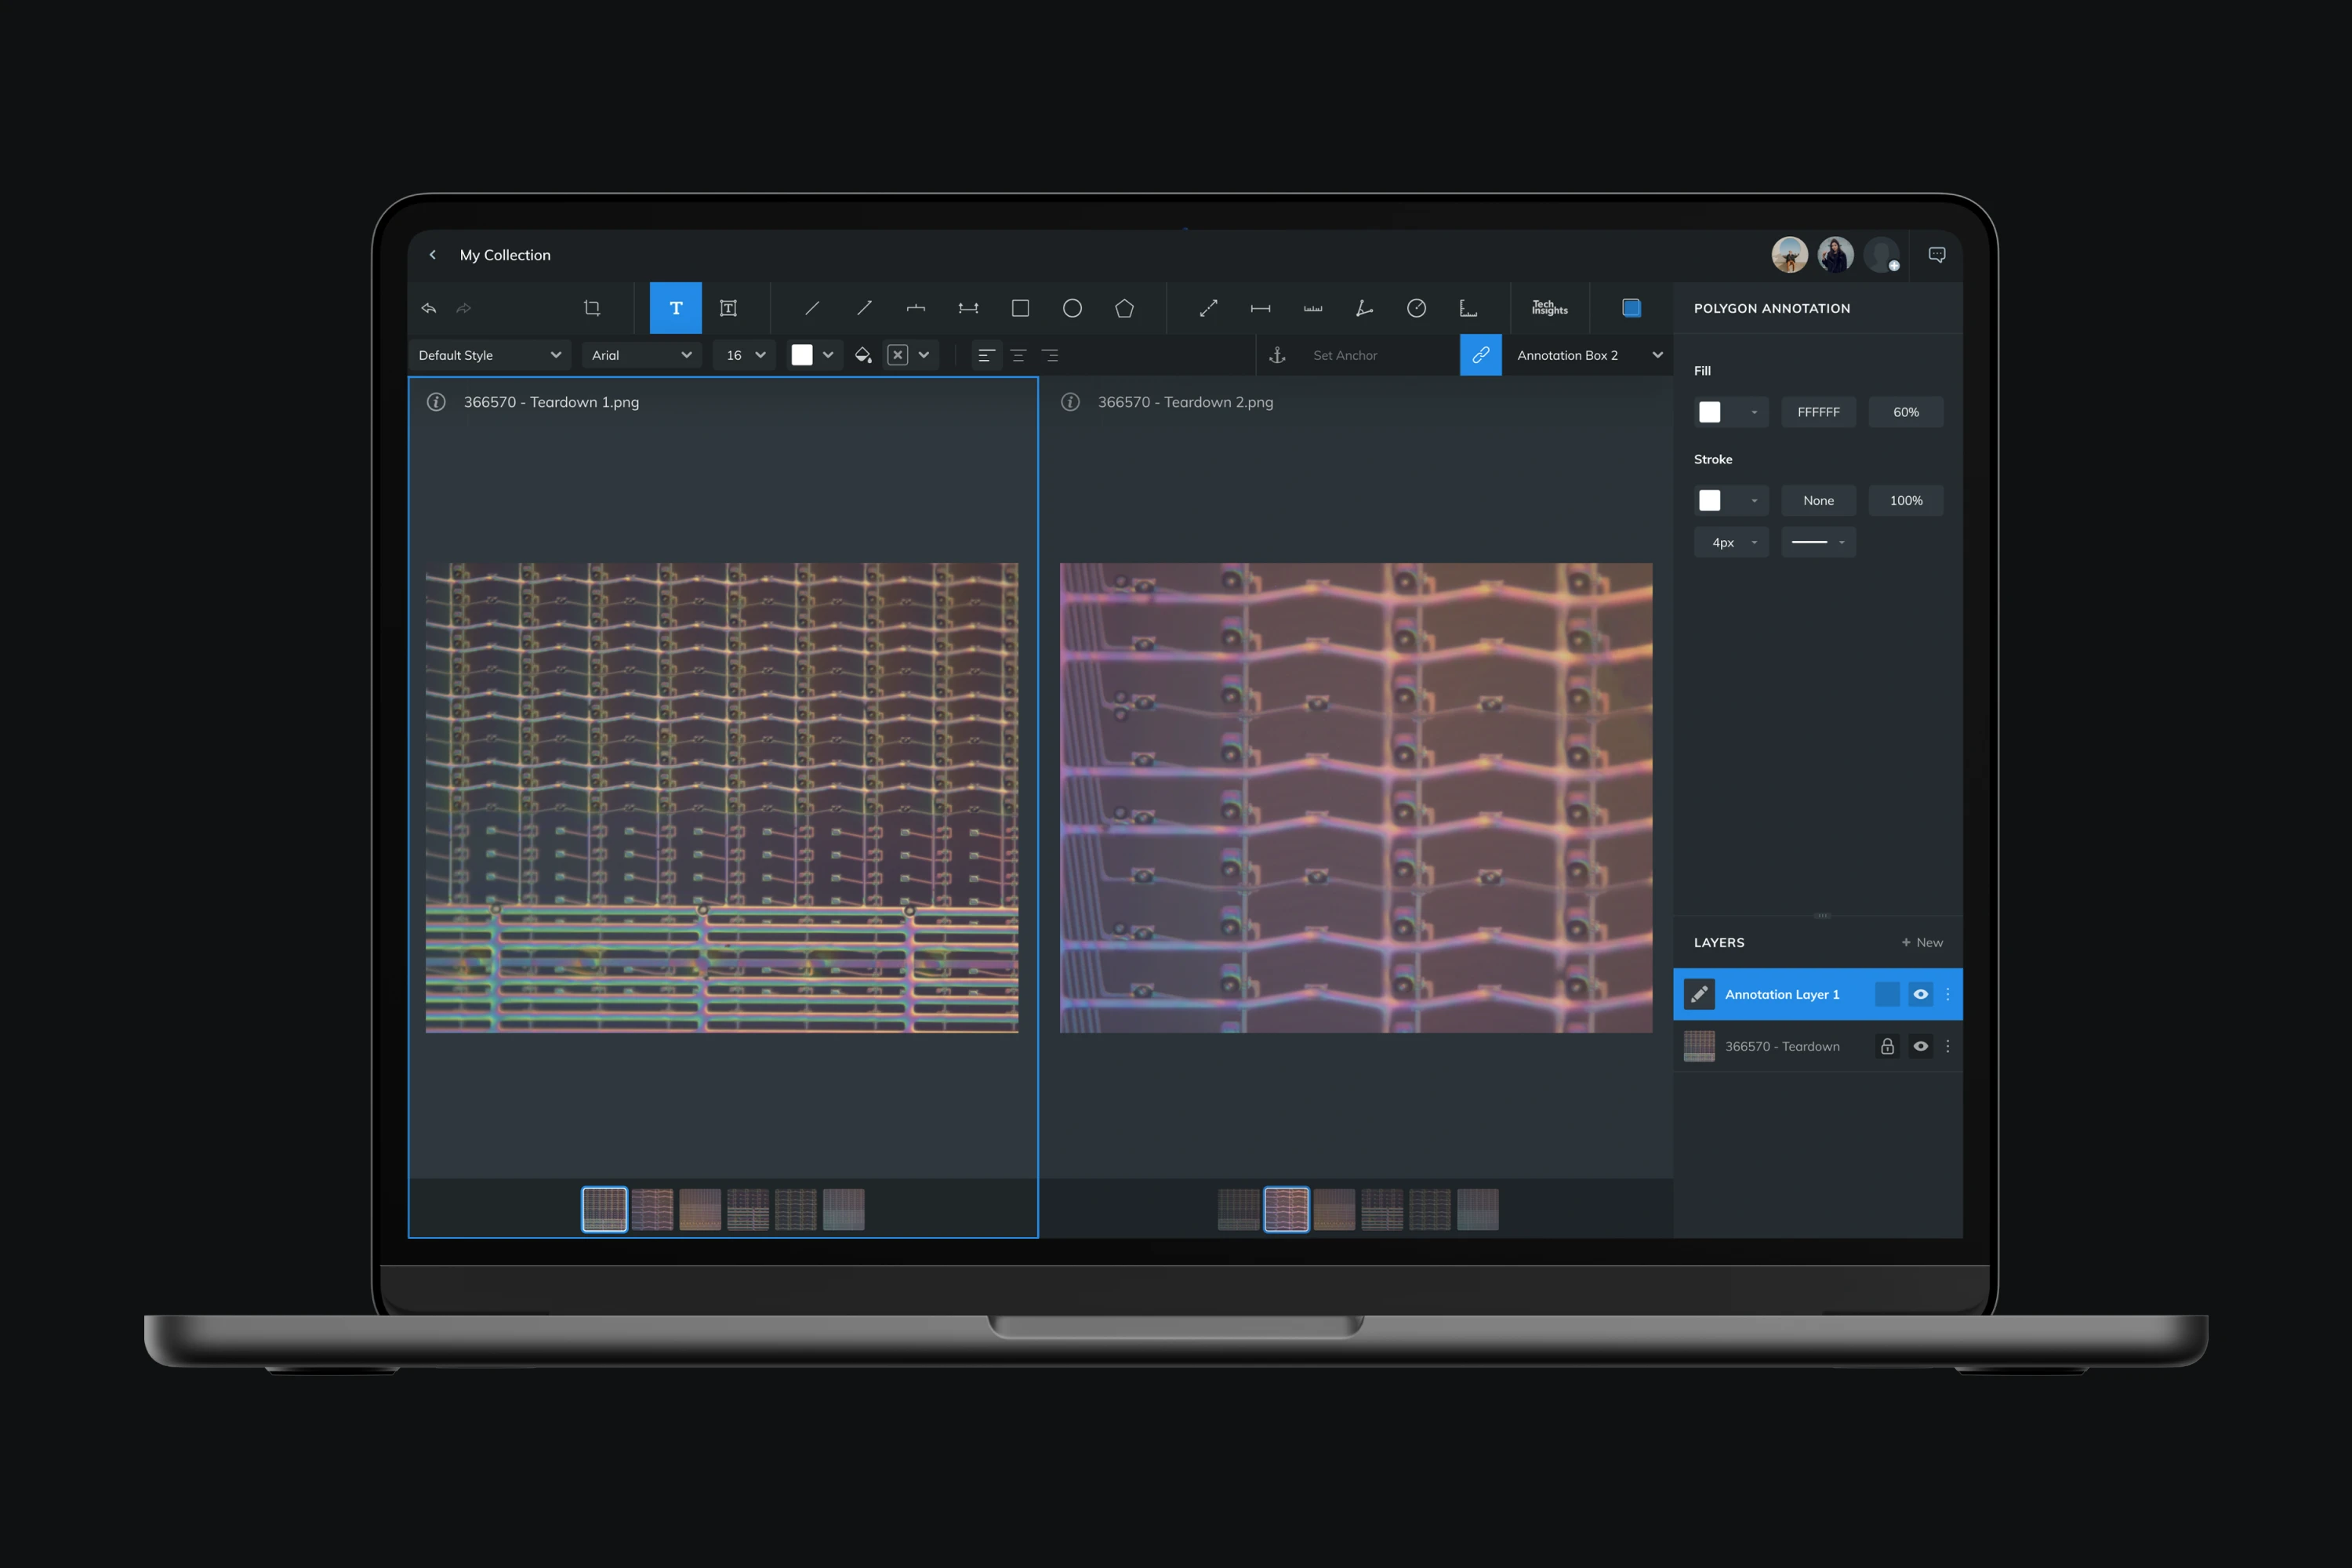2352x1568 pixels.
Task: Click the anchor icon beside Set Anchor
Action: pyautogui.click(x=1277, y=355)
